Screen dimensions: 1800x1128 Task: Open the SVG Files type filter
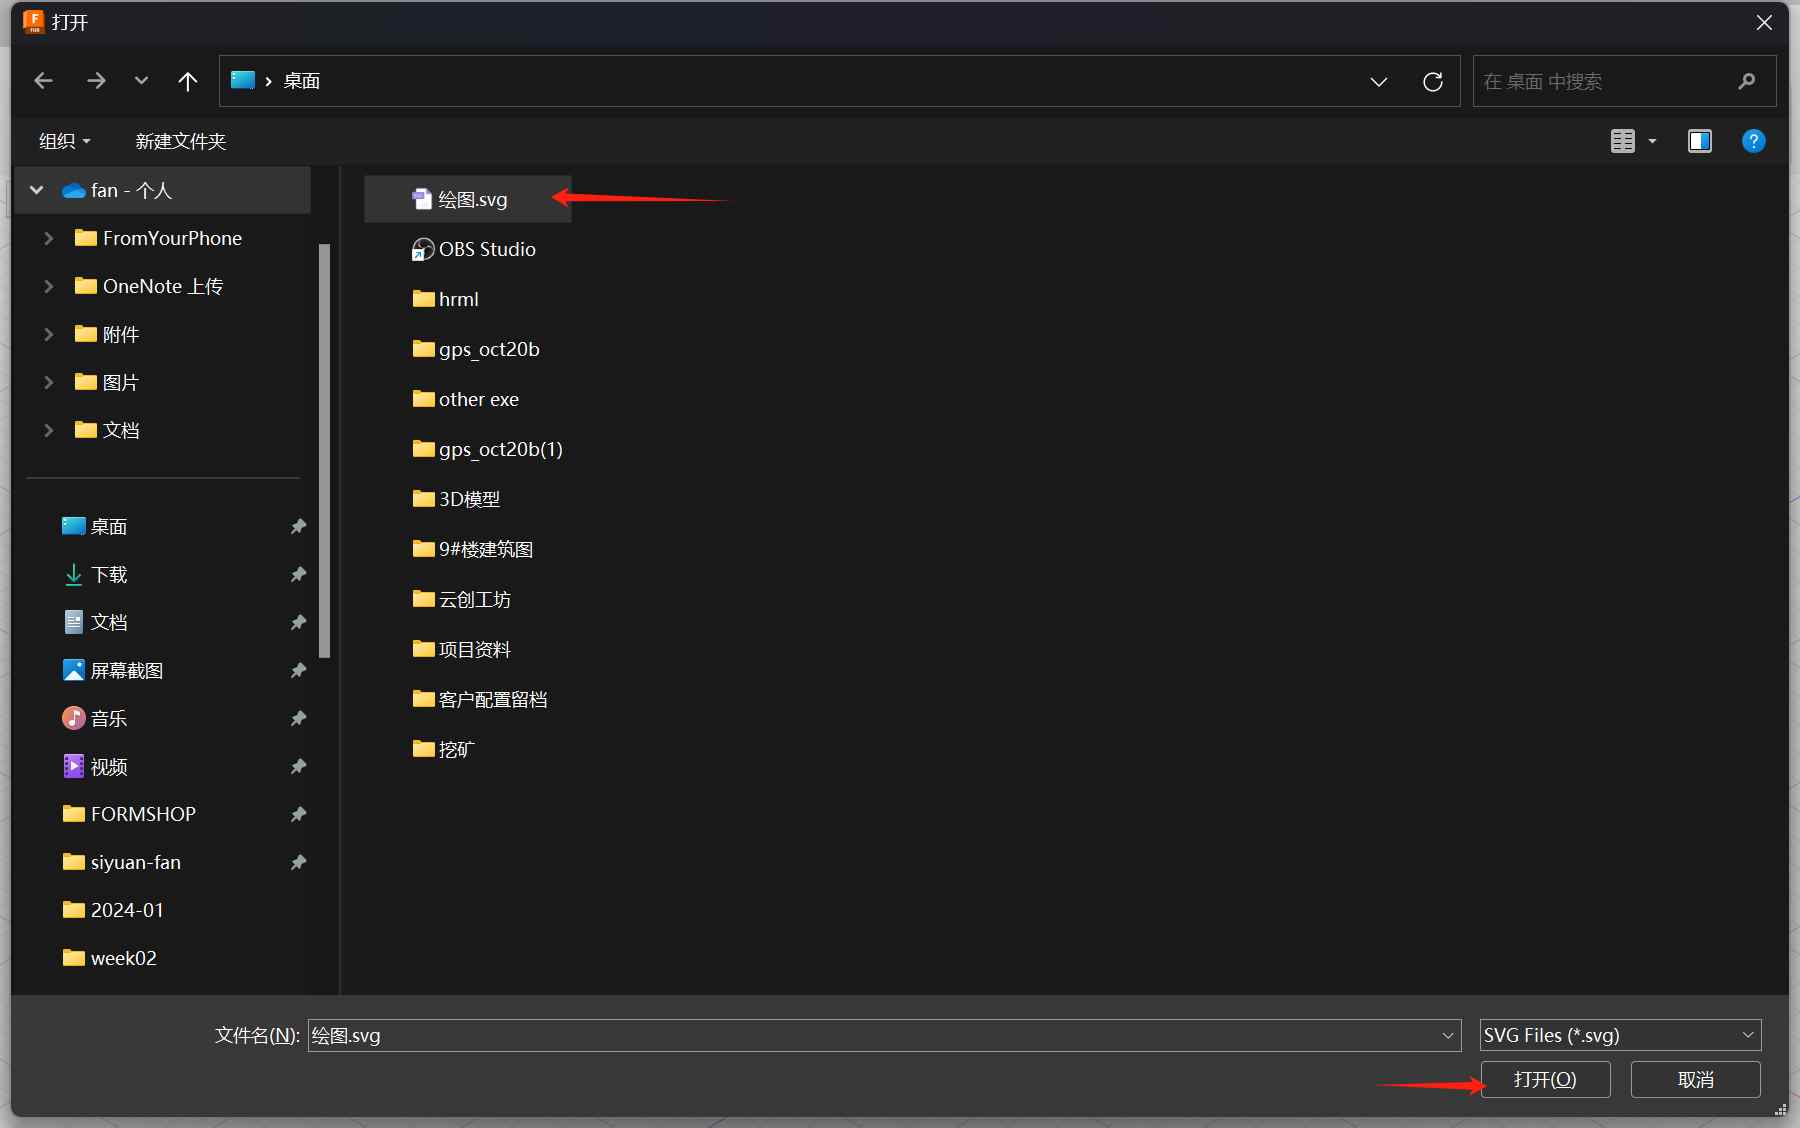pos(1620,1035)
